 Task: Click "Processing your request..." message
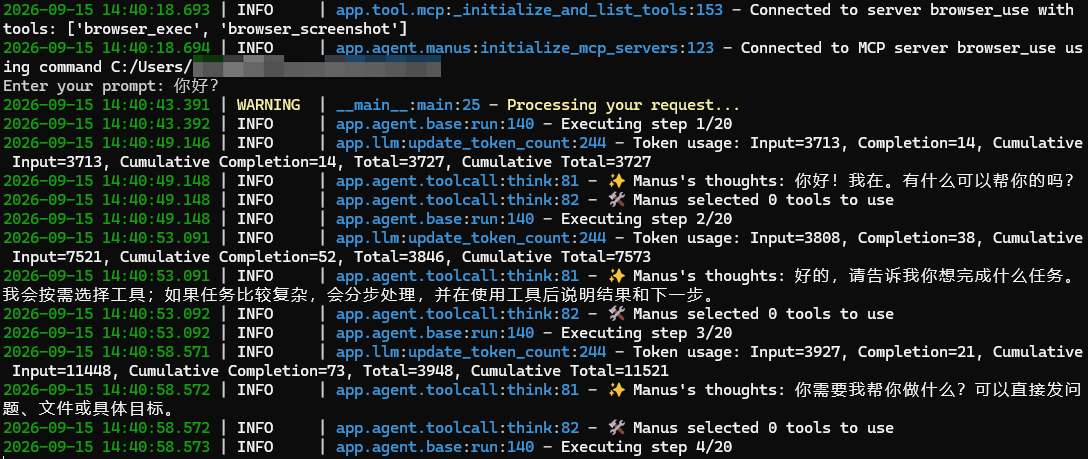[623, 105]
